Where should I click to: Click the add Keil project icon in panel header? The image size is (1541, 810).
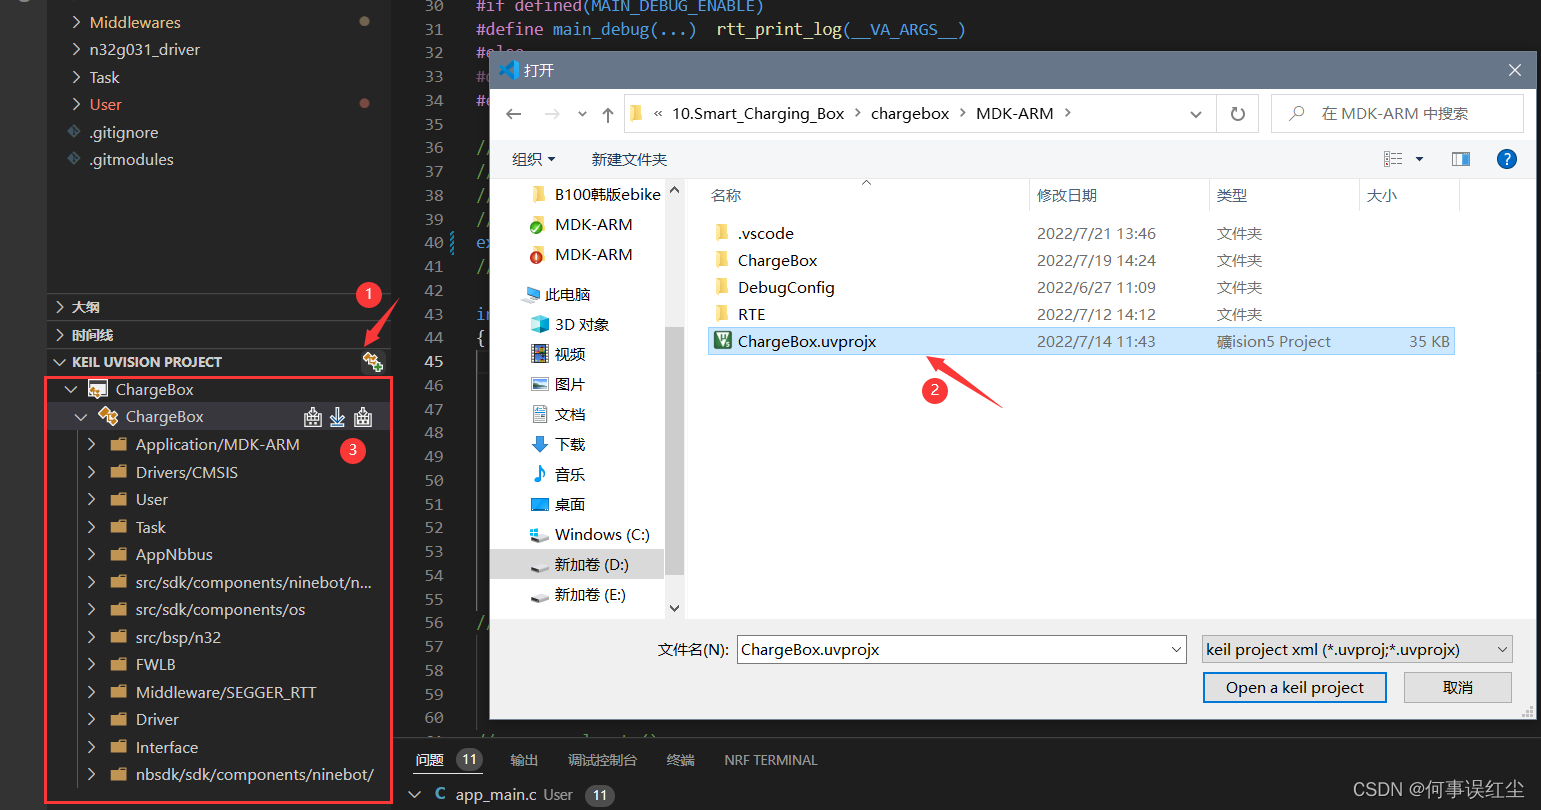tap(372, 361)
